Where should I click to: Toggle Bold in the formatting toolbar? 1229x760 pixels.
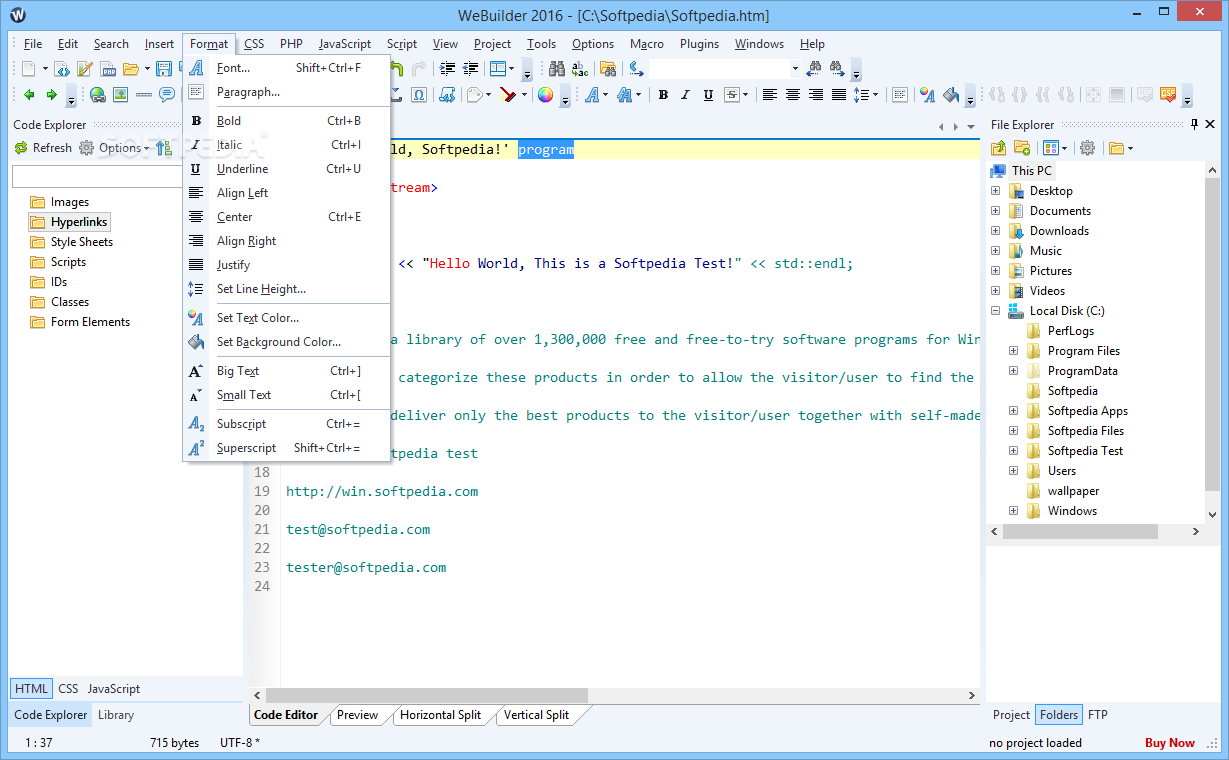click(x=662, y=95)
